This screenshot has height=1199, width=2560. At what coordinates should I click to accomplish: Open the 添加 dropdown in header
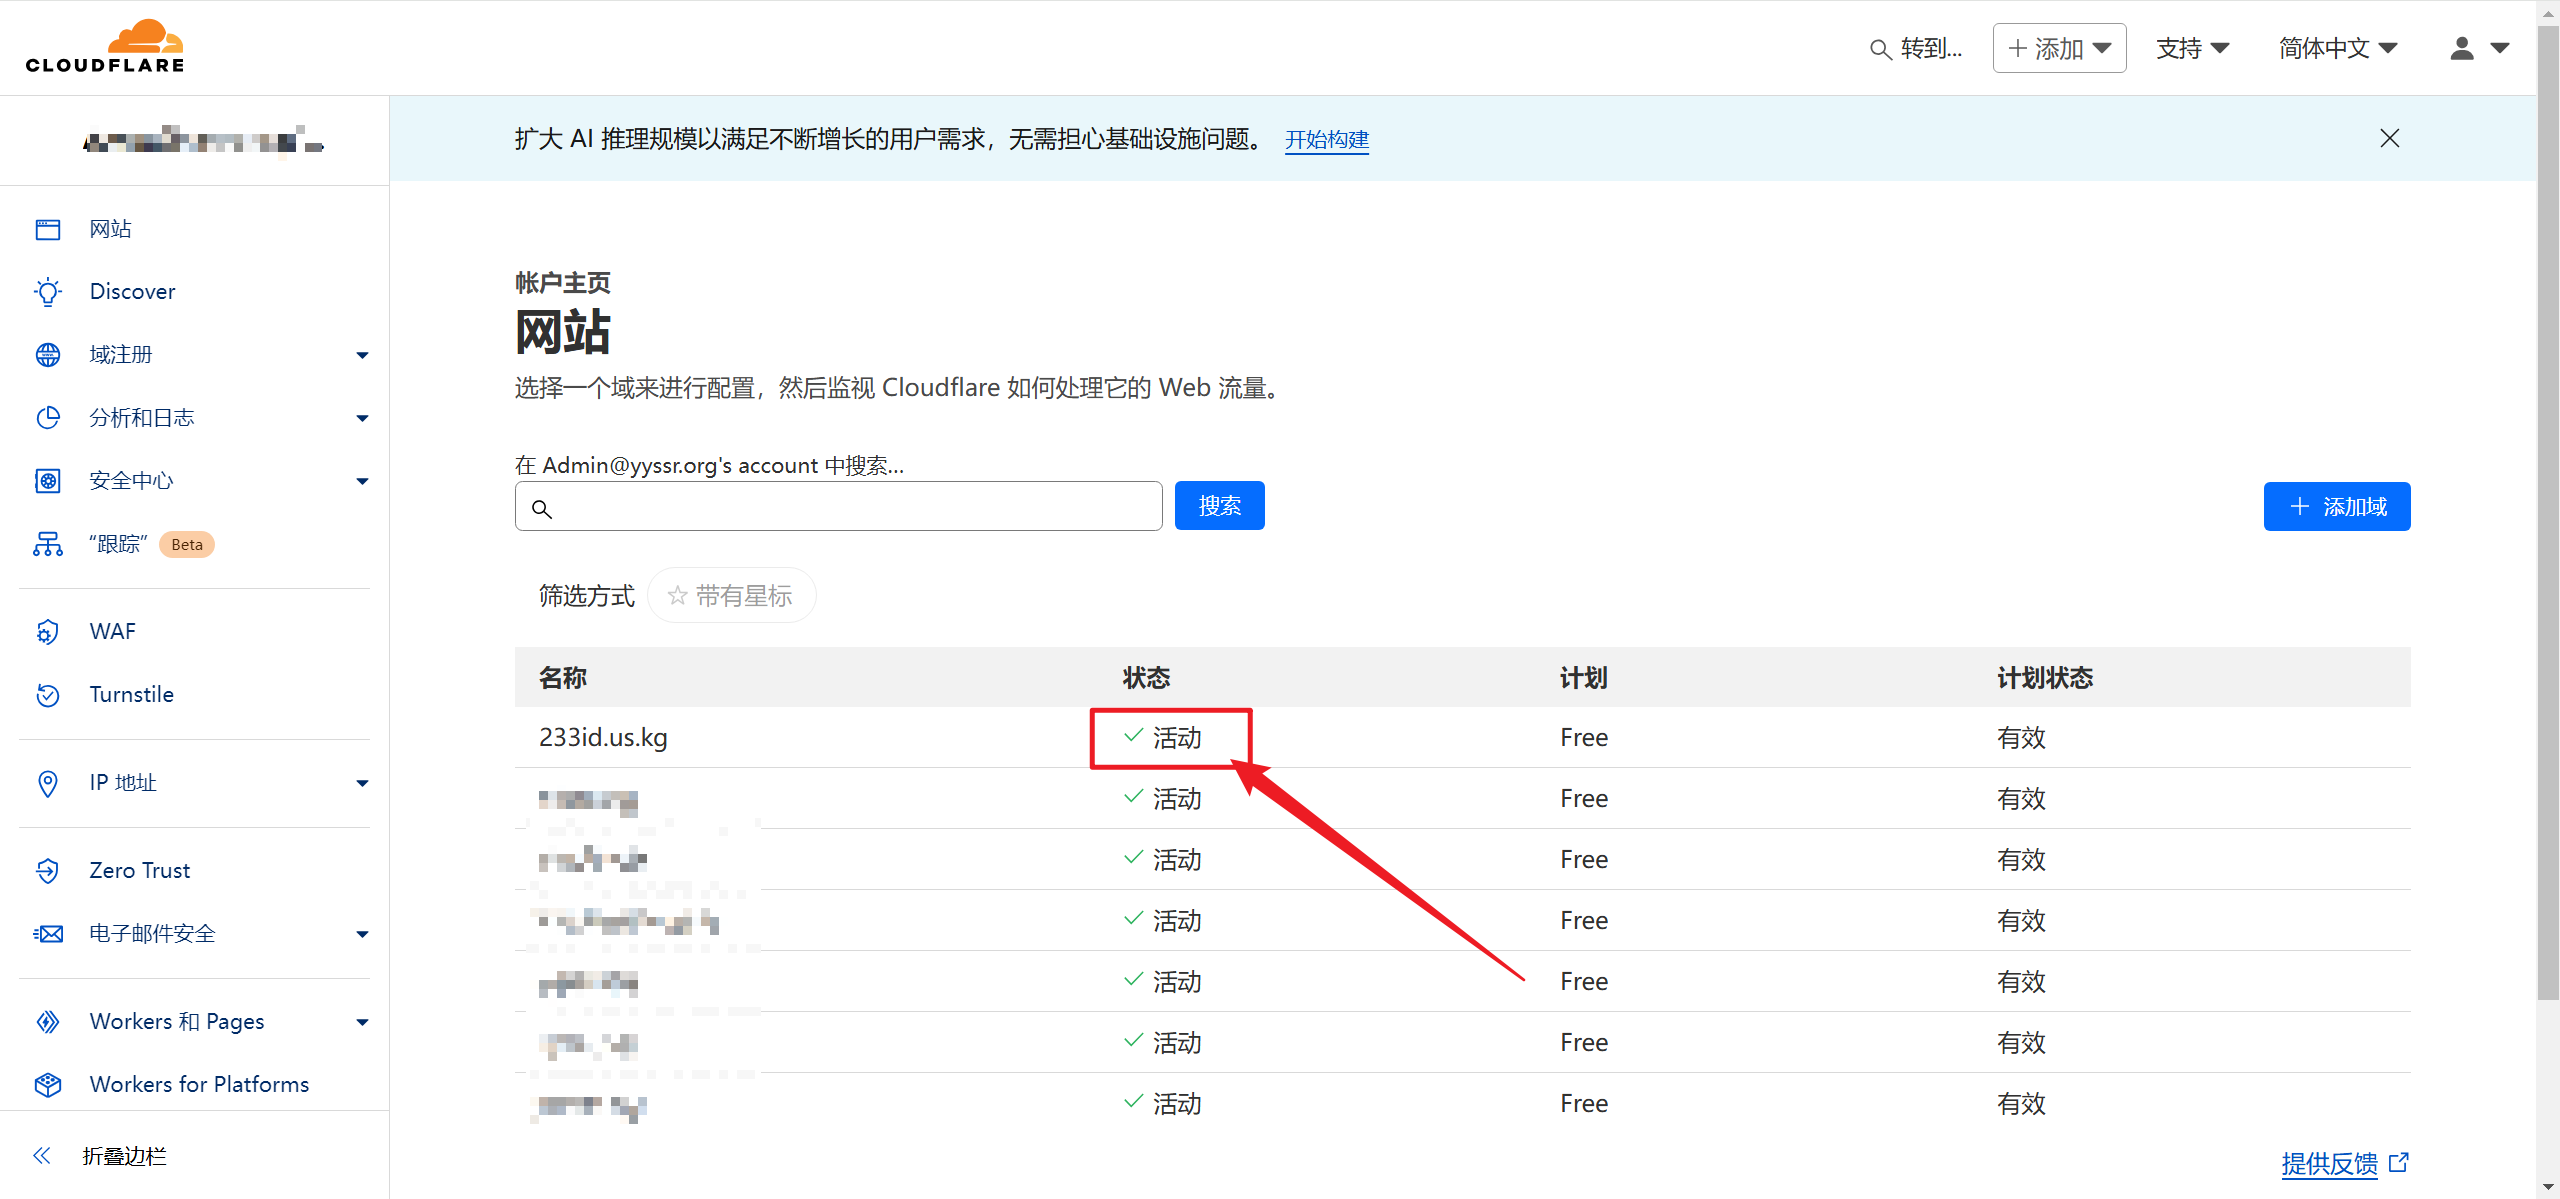2059,48
